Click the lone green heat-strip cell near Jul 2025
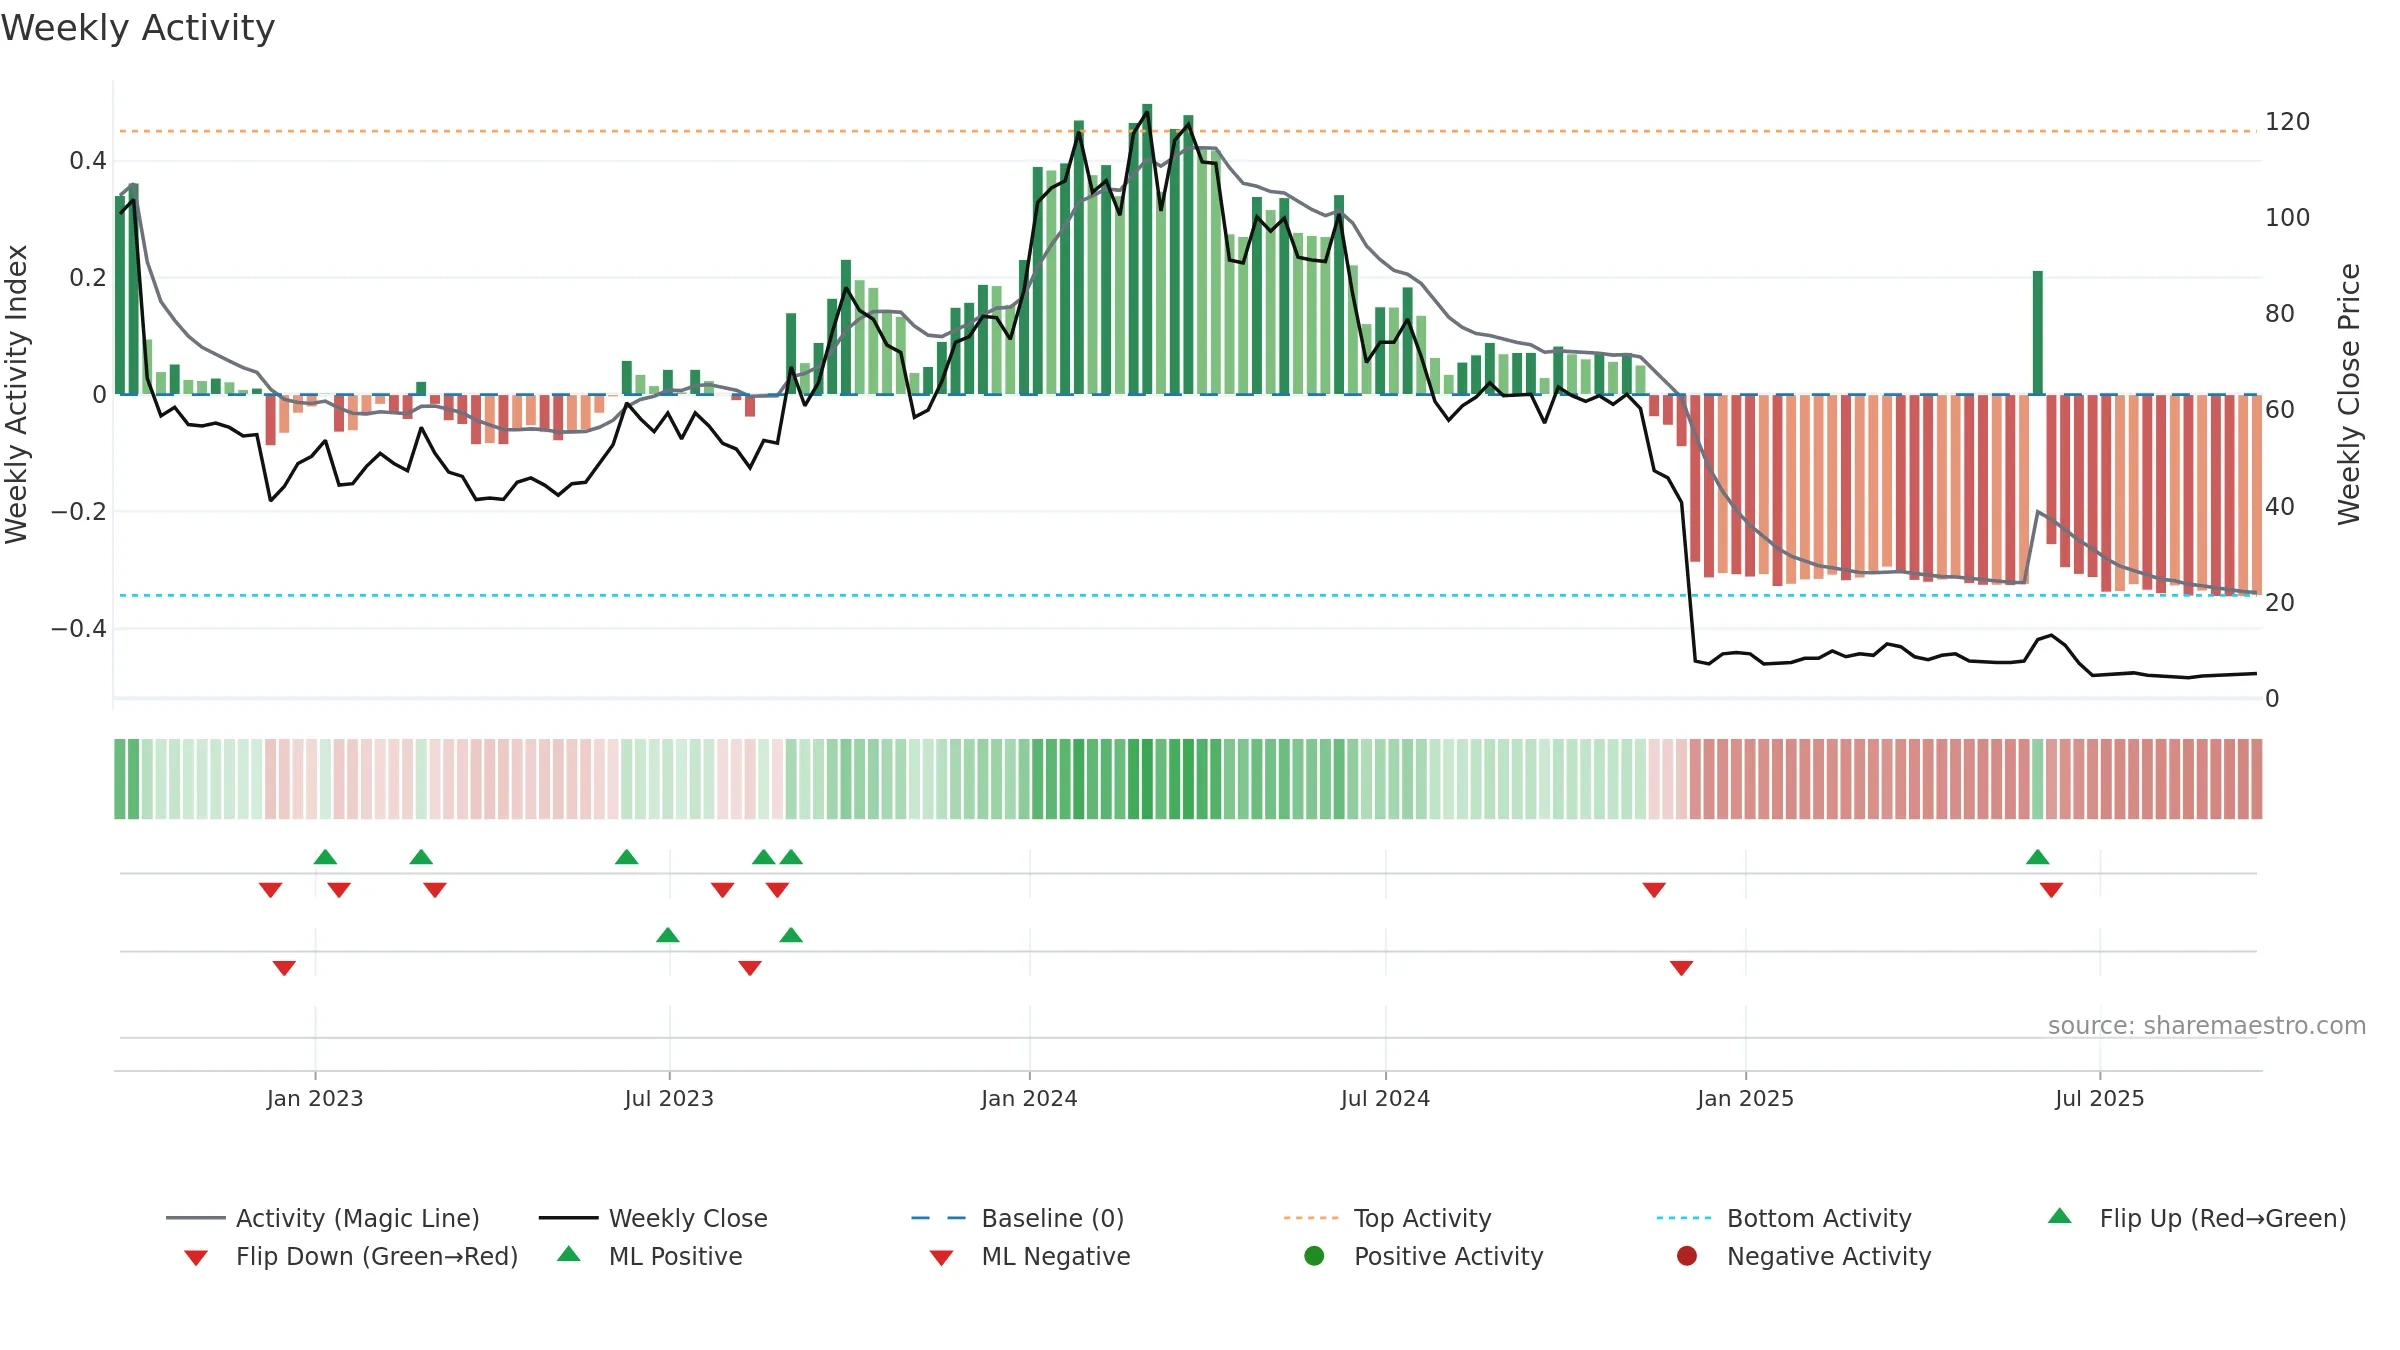The image size is (2400, 1350). point(2038,779)
